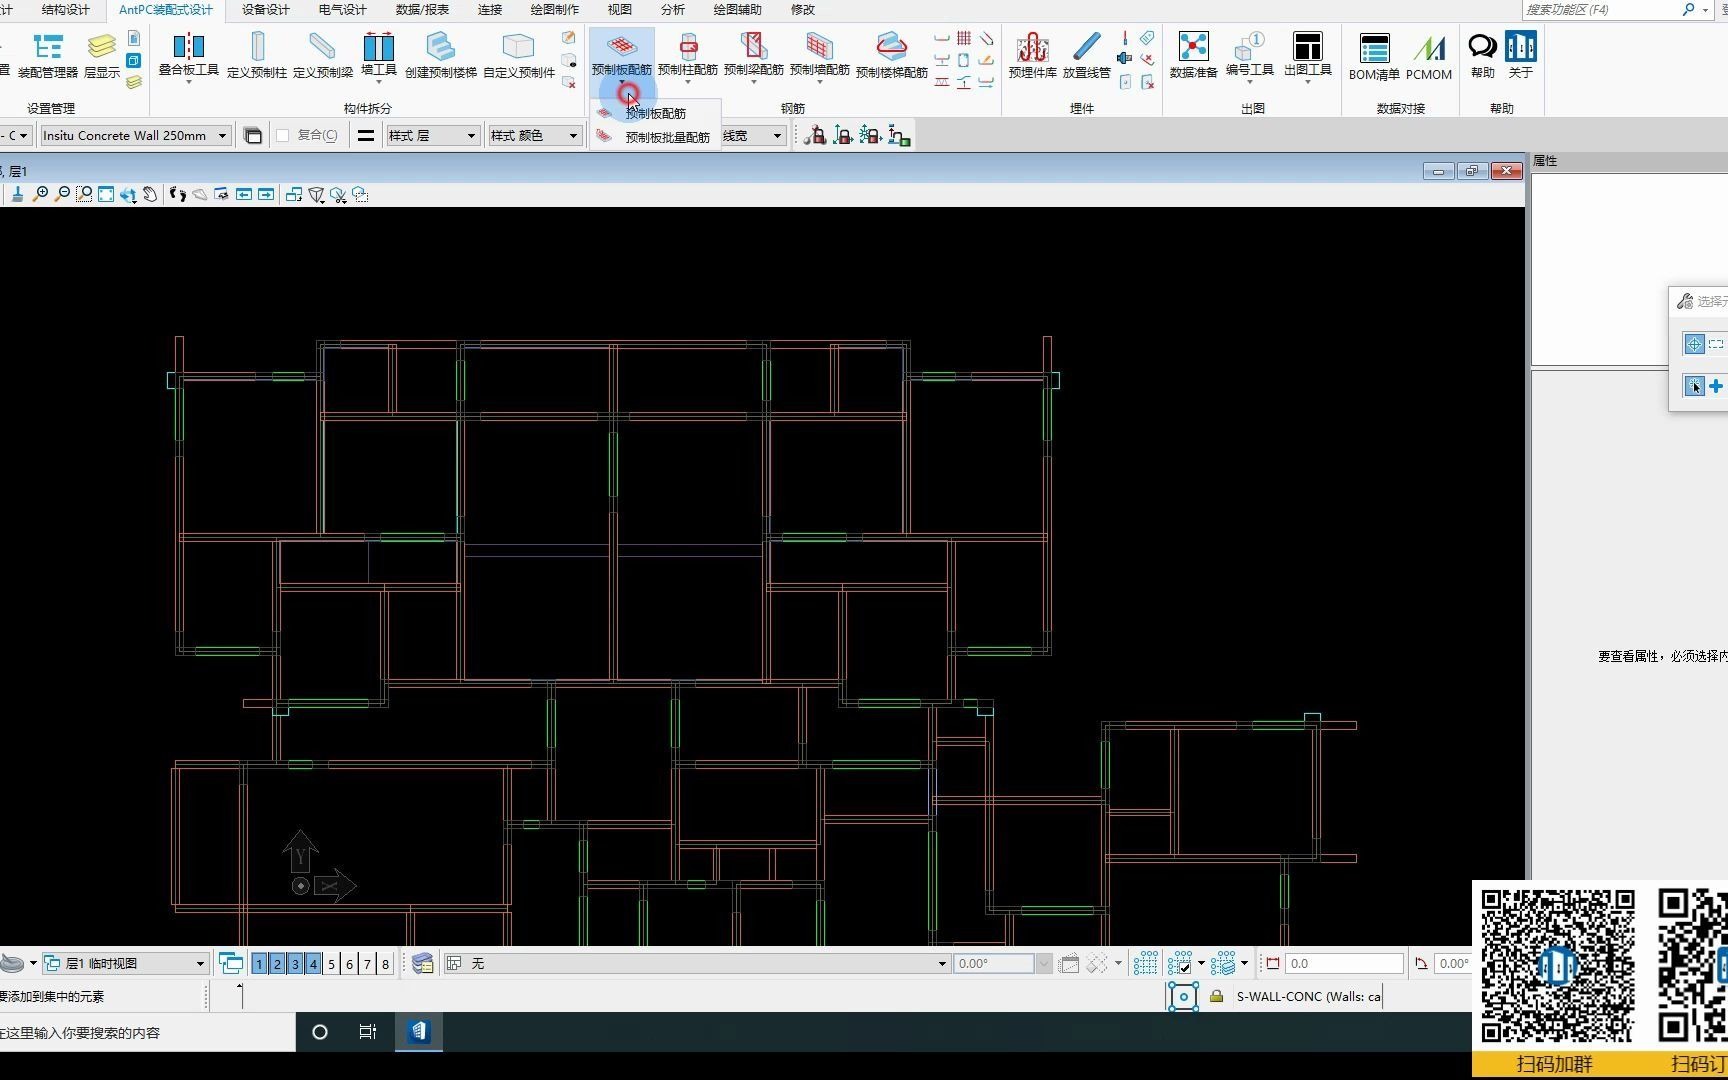This screenshot has height=1080, width=1728.
Task: Select the 放置线管 place conduit tool
Action: point(1087,56)
